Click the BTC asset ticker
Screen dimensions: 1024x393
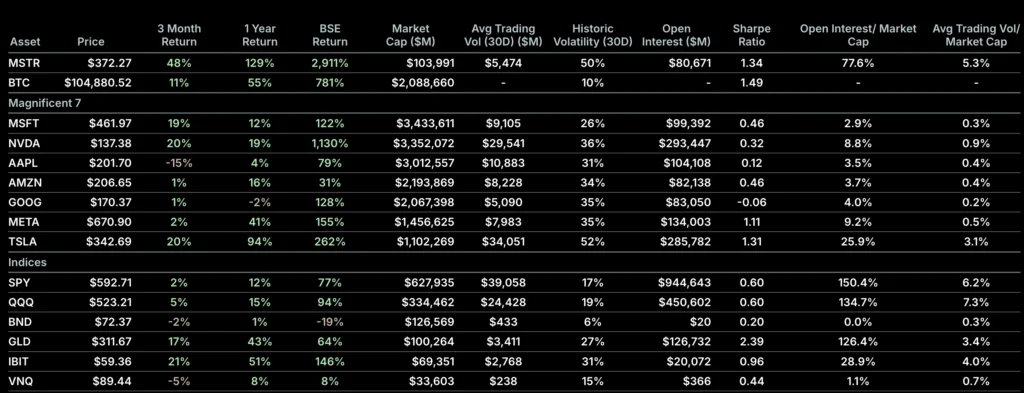pyautogui.click(x=19, y=83)
